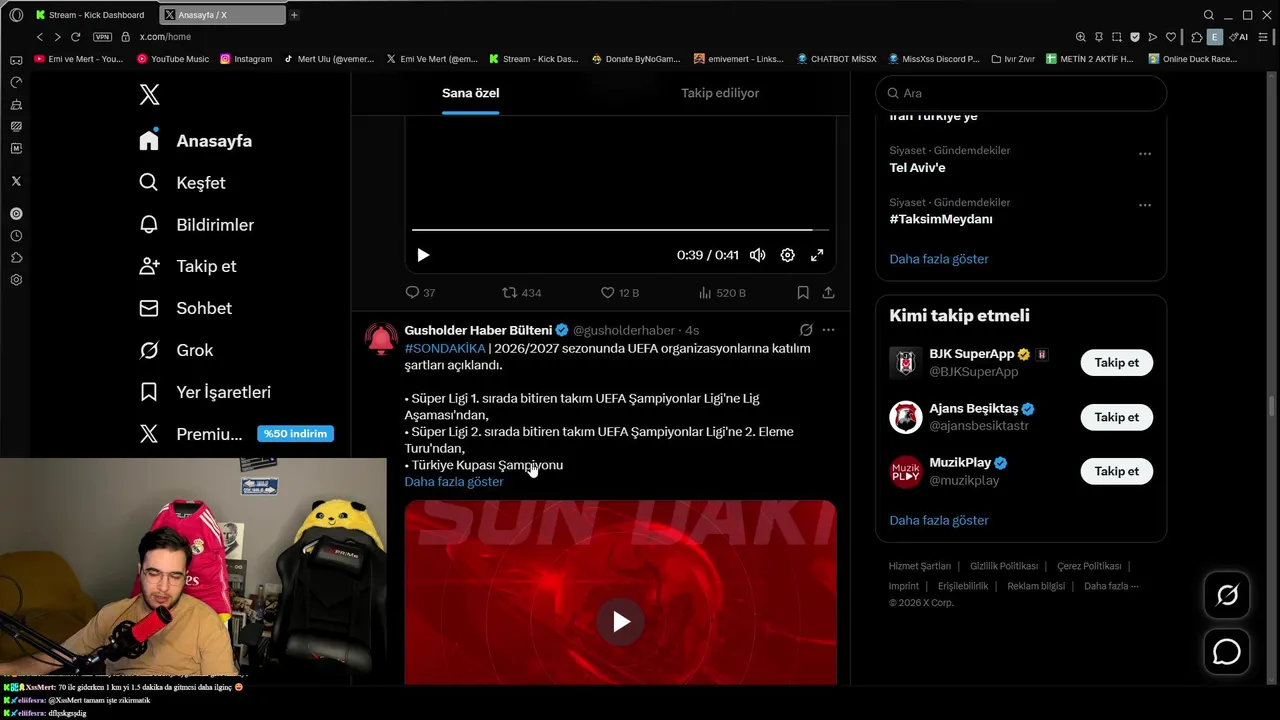Expand footer Daha fazla menu
Screen dimensions: 1280x720
click(1111, 586)
